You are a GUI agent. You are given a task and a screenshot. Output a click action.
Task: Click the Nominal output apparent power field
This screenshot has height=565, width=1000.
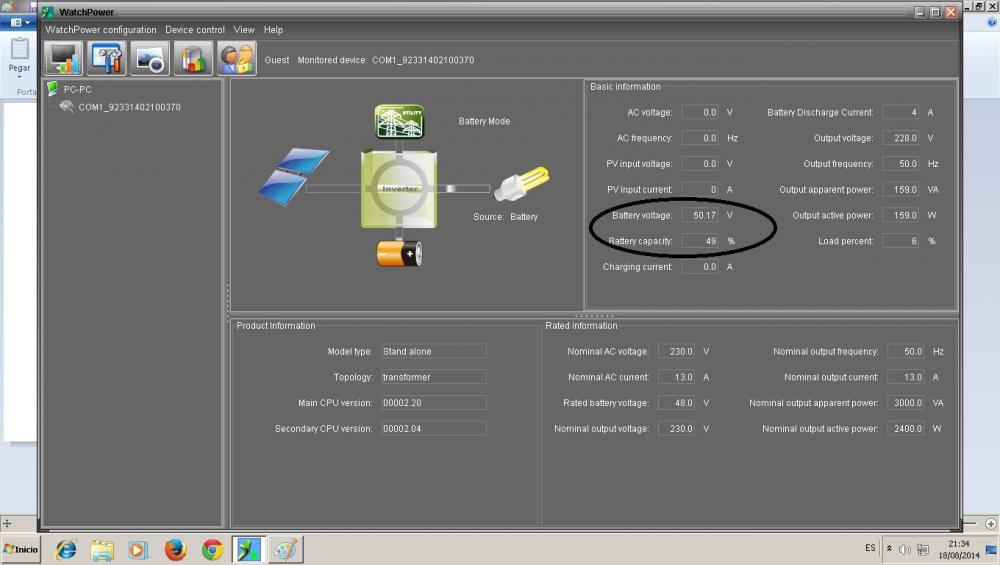tap(906, 403)
